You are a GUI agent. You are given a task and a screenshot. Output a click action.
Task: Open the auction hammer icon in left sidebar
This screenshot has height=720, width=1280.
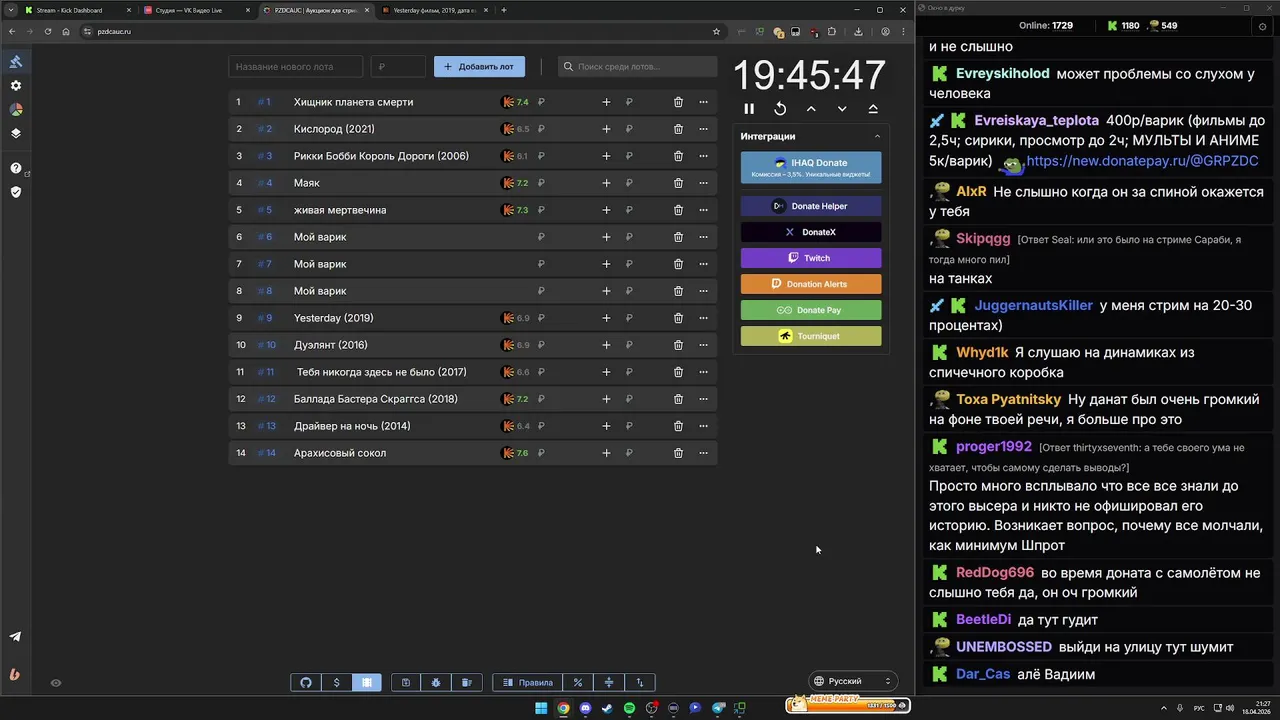(16, 61)
